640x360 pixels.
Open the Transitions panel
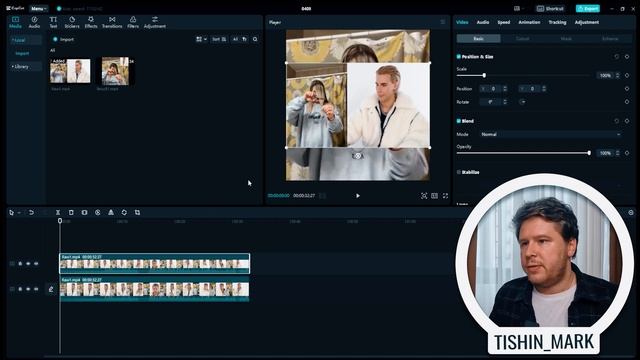click(112, 22)
